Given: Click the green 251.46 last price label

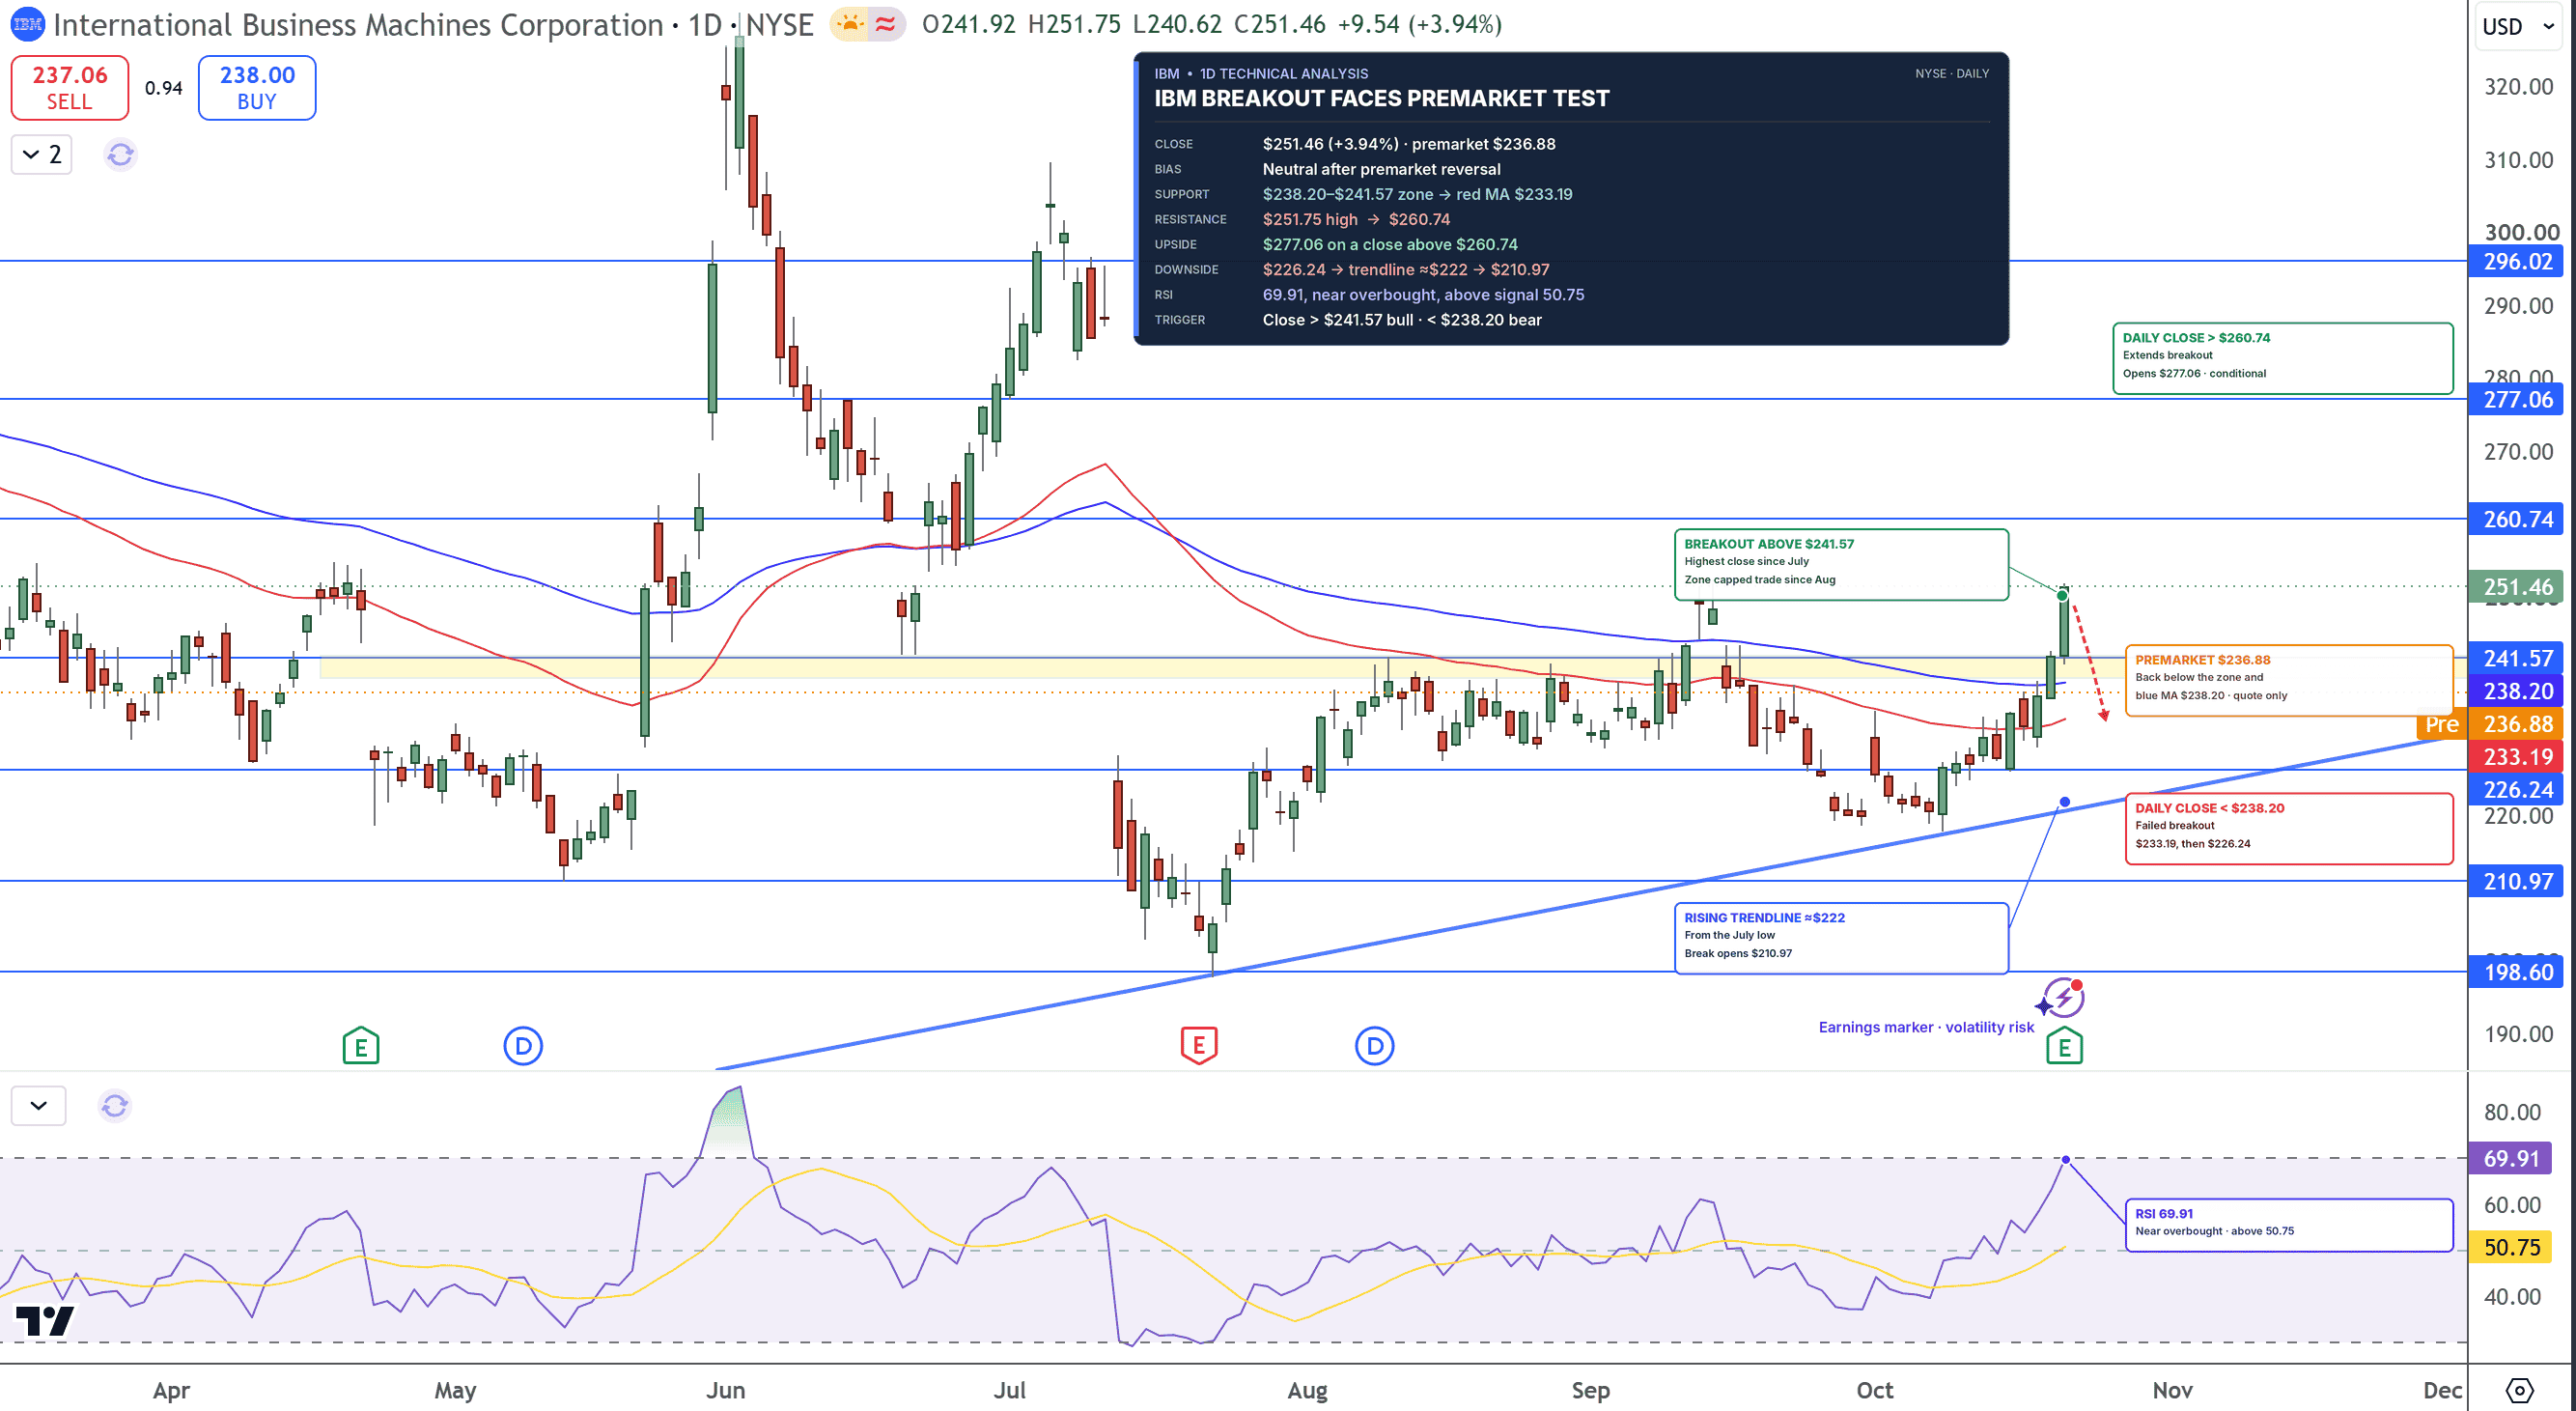Looking at the screenshot, I should point(2517,587).
